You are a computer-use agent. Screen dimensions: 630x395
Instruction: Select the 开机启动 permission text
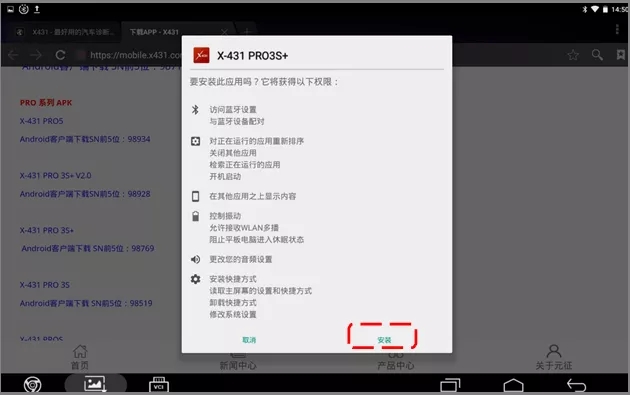(225, 176)
